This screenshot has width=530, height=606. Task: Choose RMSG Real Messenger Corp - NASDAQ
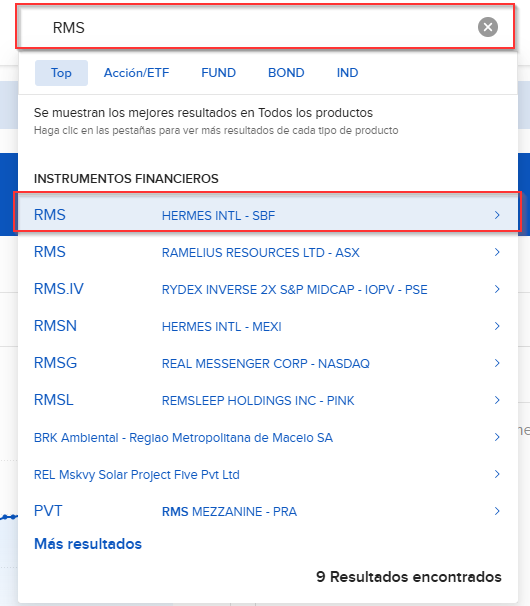(268, 363)
